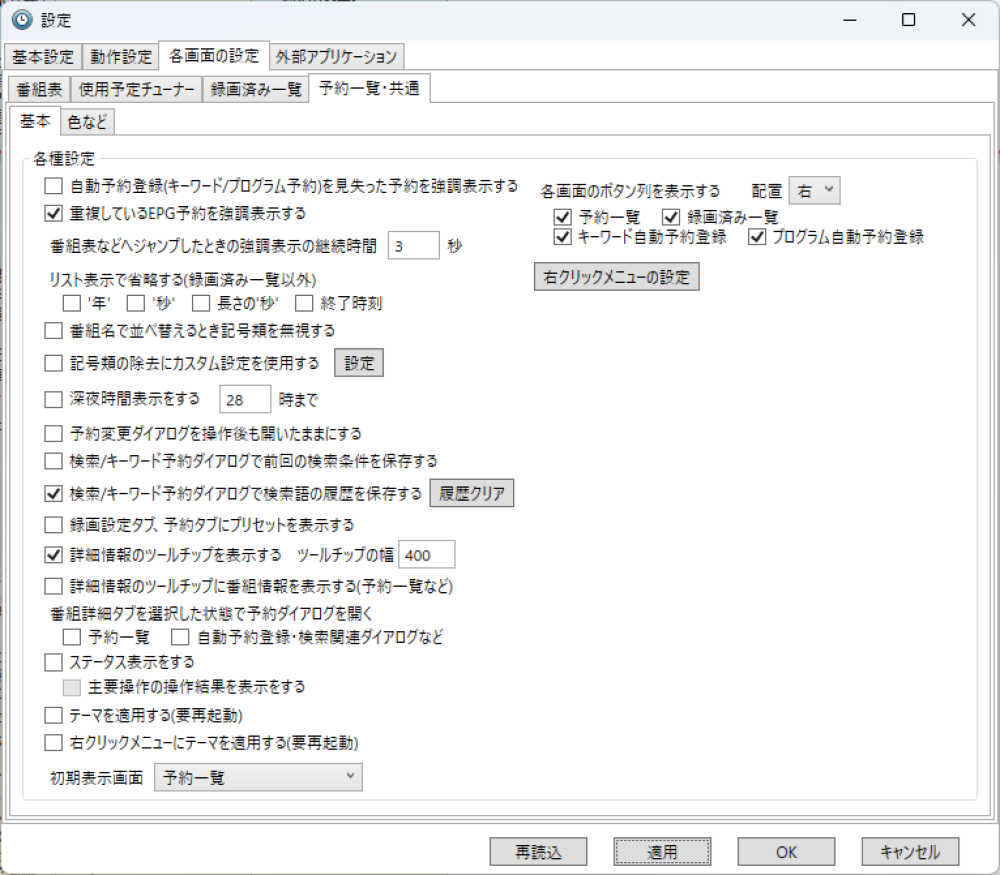Enable 前回の検索条件を保存する checkbox
Image resolution: width=1000 pixels, height=875 pixels.
click(x=54, y=460)
